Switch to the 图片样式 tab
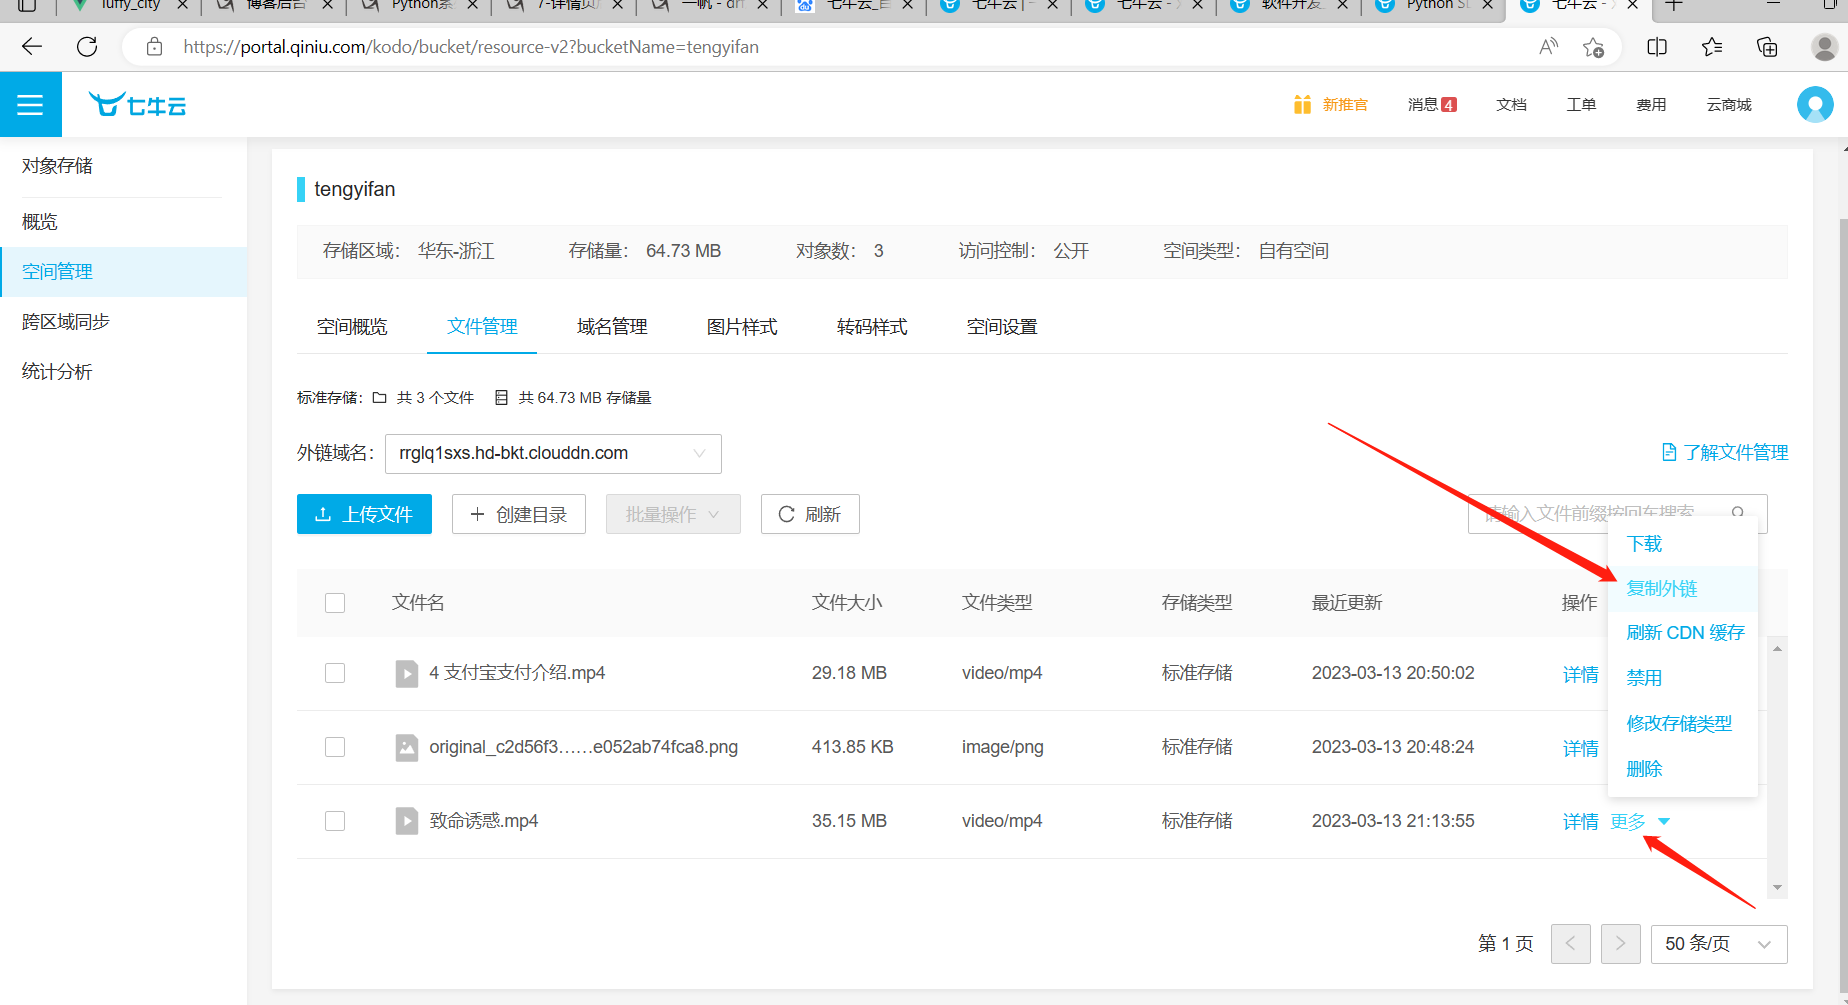 (x=742, y=327)
